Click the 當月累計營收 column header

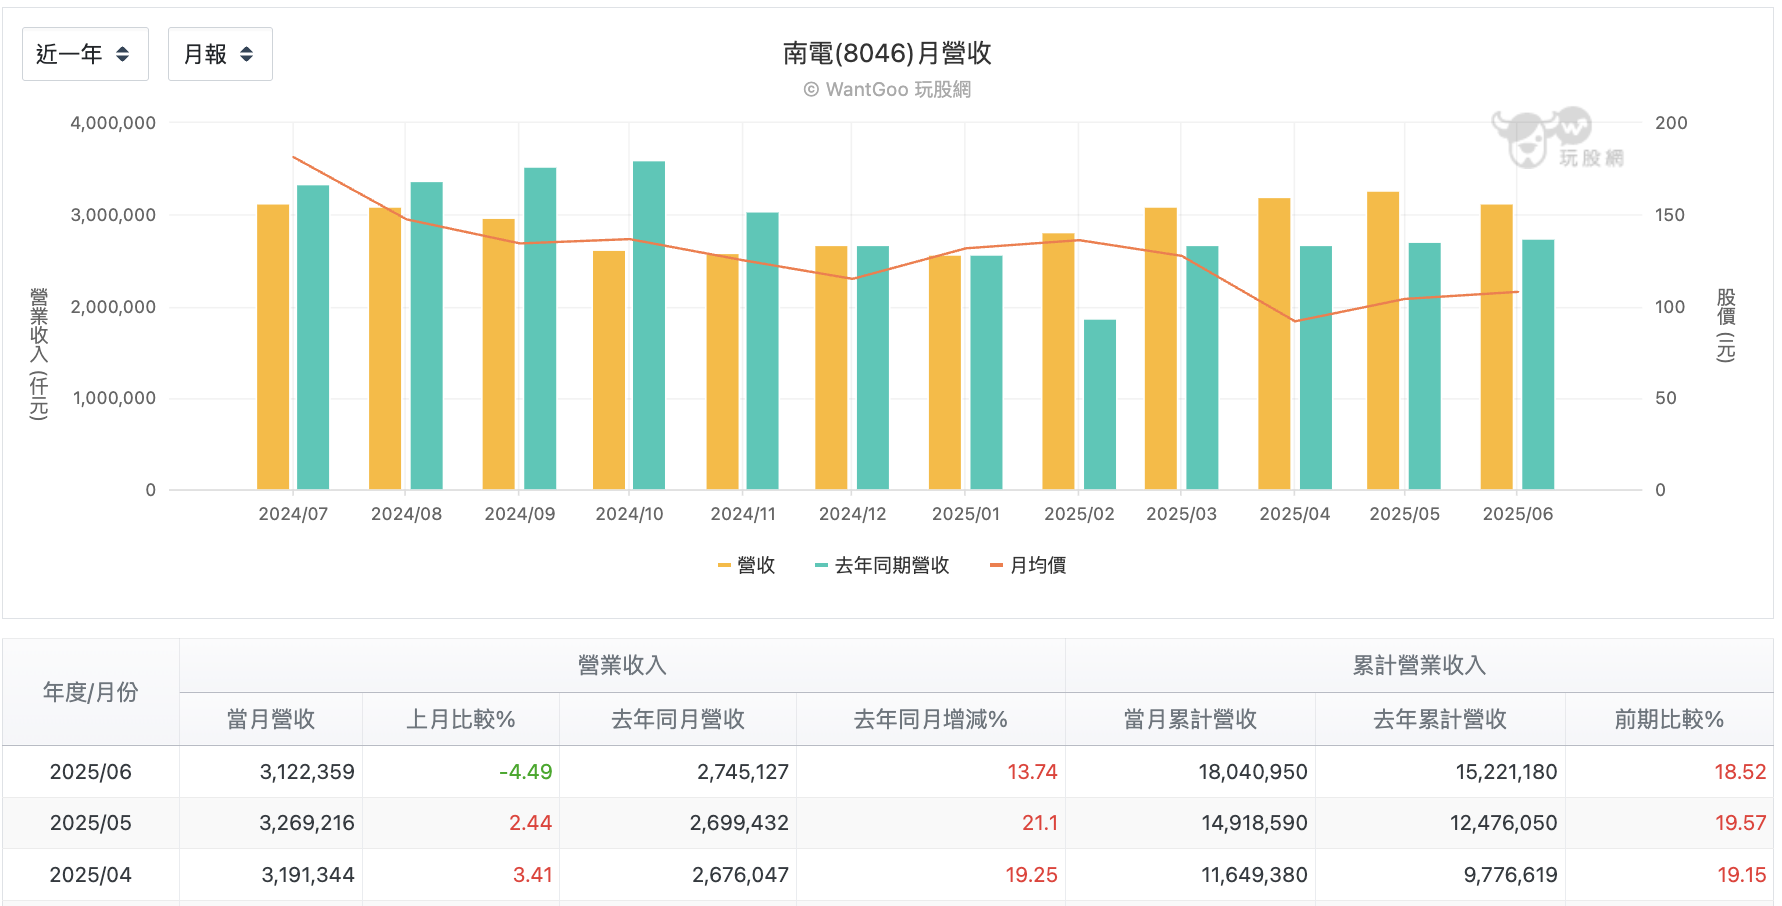pyautogui.click(x=1190, y=719)
